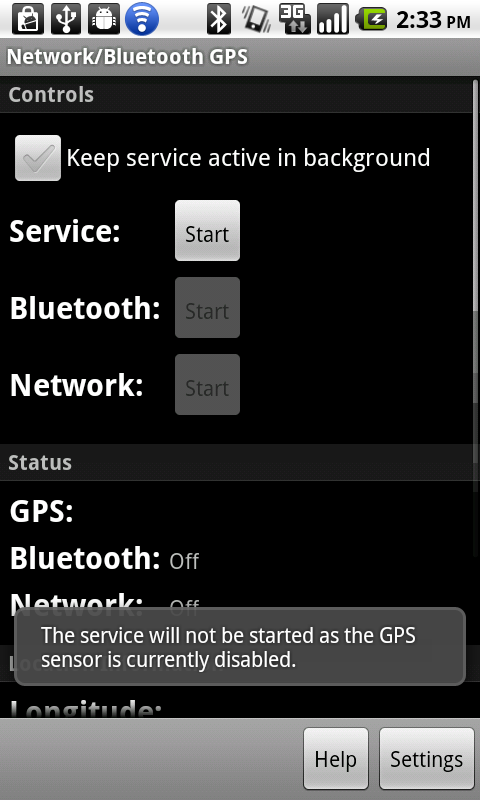This screenshot has height=800, width=480.
Task: Tap the USB connection status icon
Action: [65, 19]
